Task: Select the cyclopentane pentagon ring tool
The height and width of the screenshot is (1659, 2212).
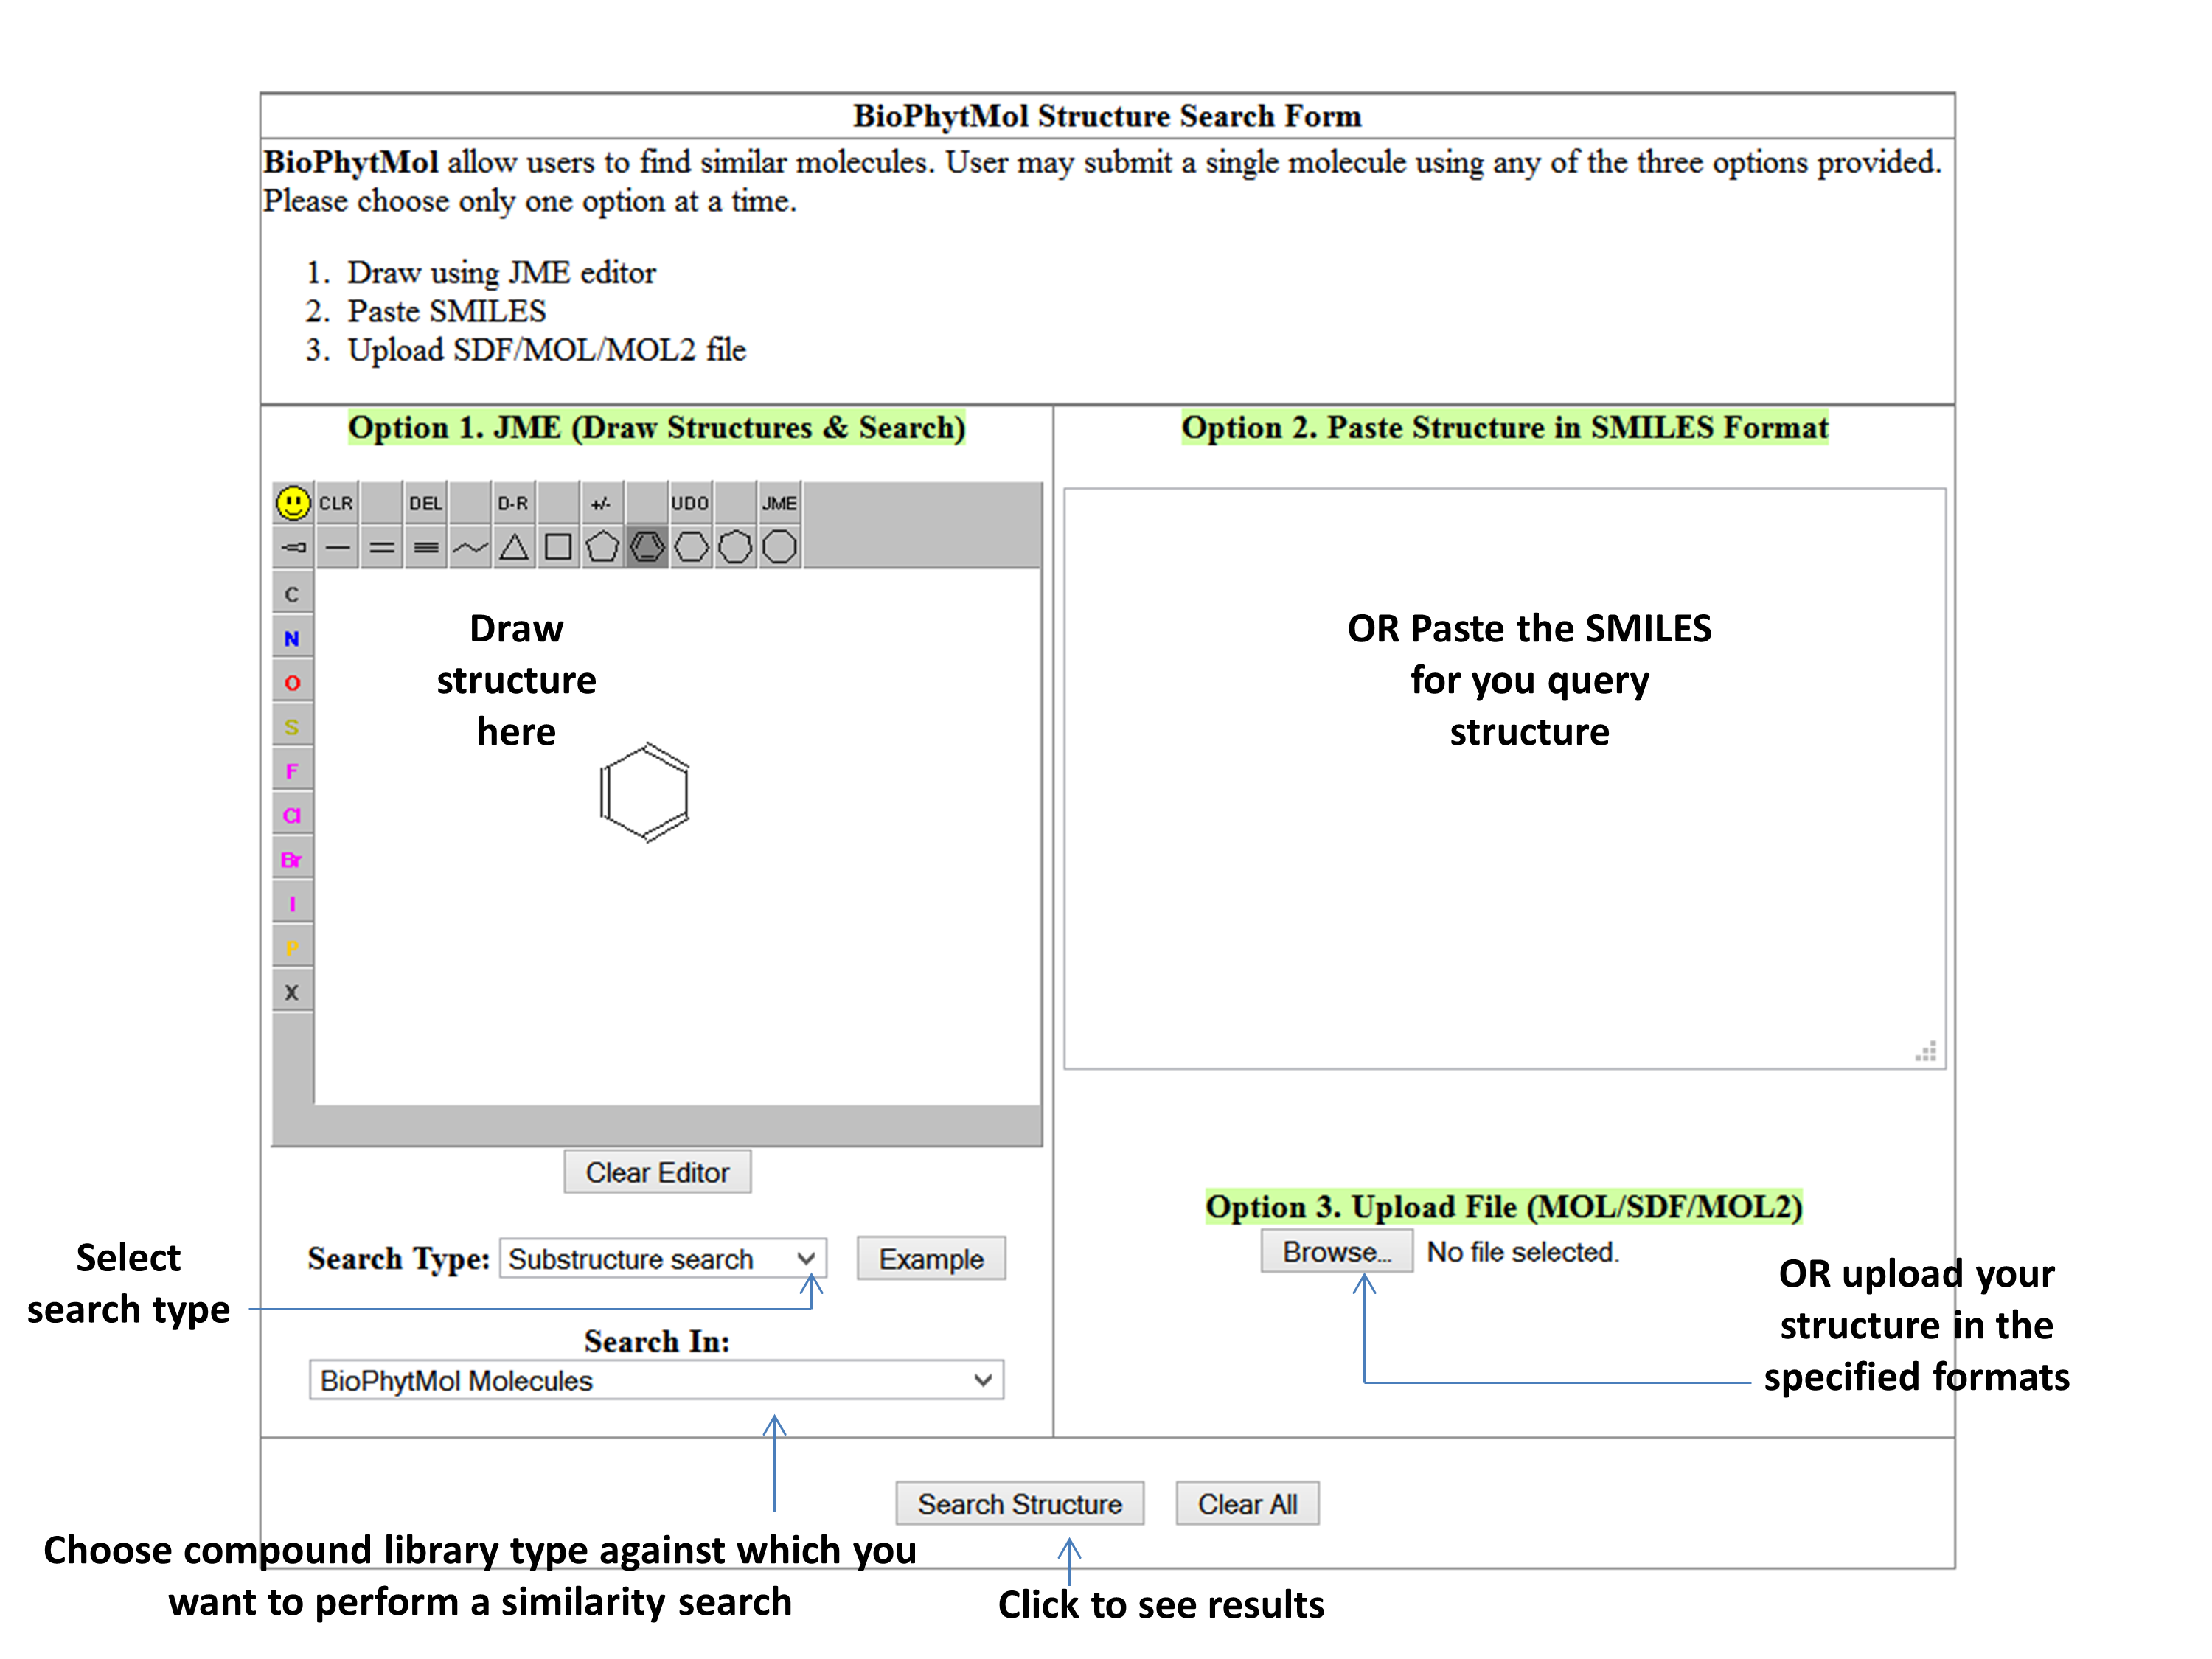Action: pos(602,547)
